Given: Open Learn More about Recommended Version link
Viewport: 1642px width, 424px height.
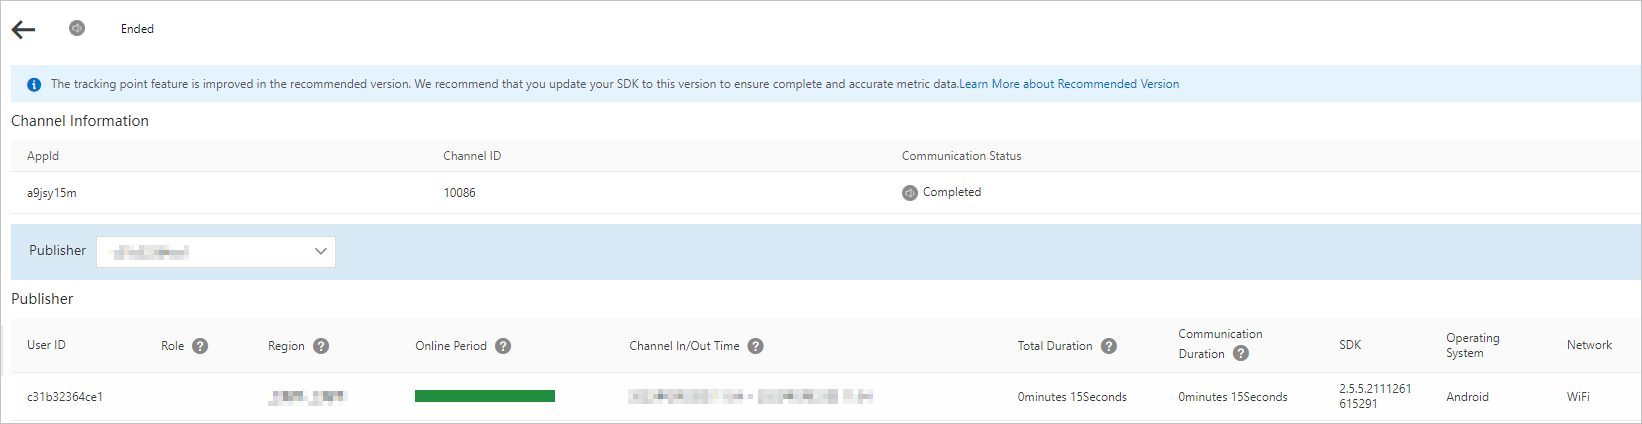Looking at the screenshot, I should pyautogui.click(x=1069, y=84).
